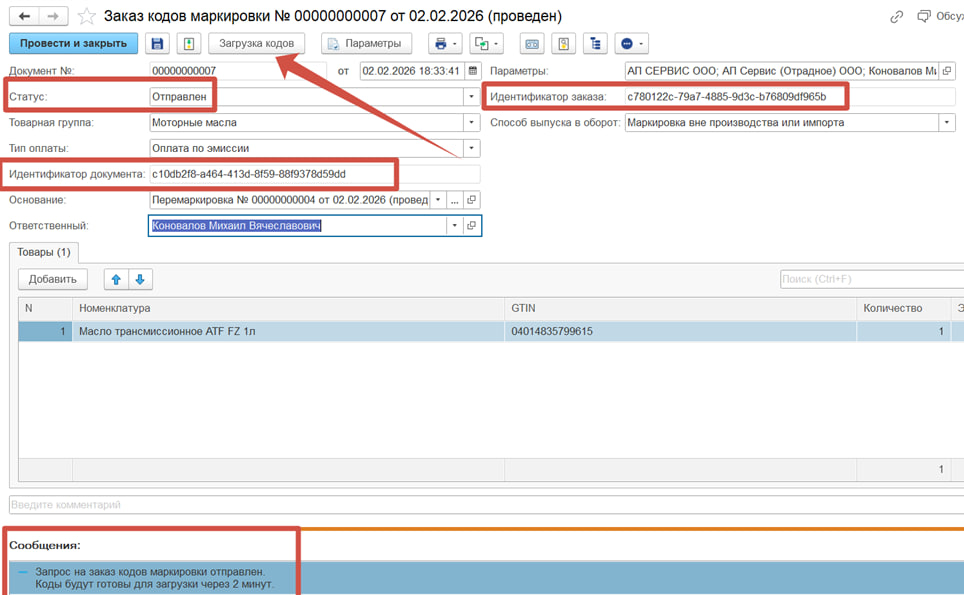Copy link to document with chain icon
This screenshot has height=595, width=964.
[896, 16]
